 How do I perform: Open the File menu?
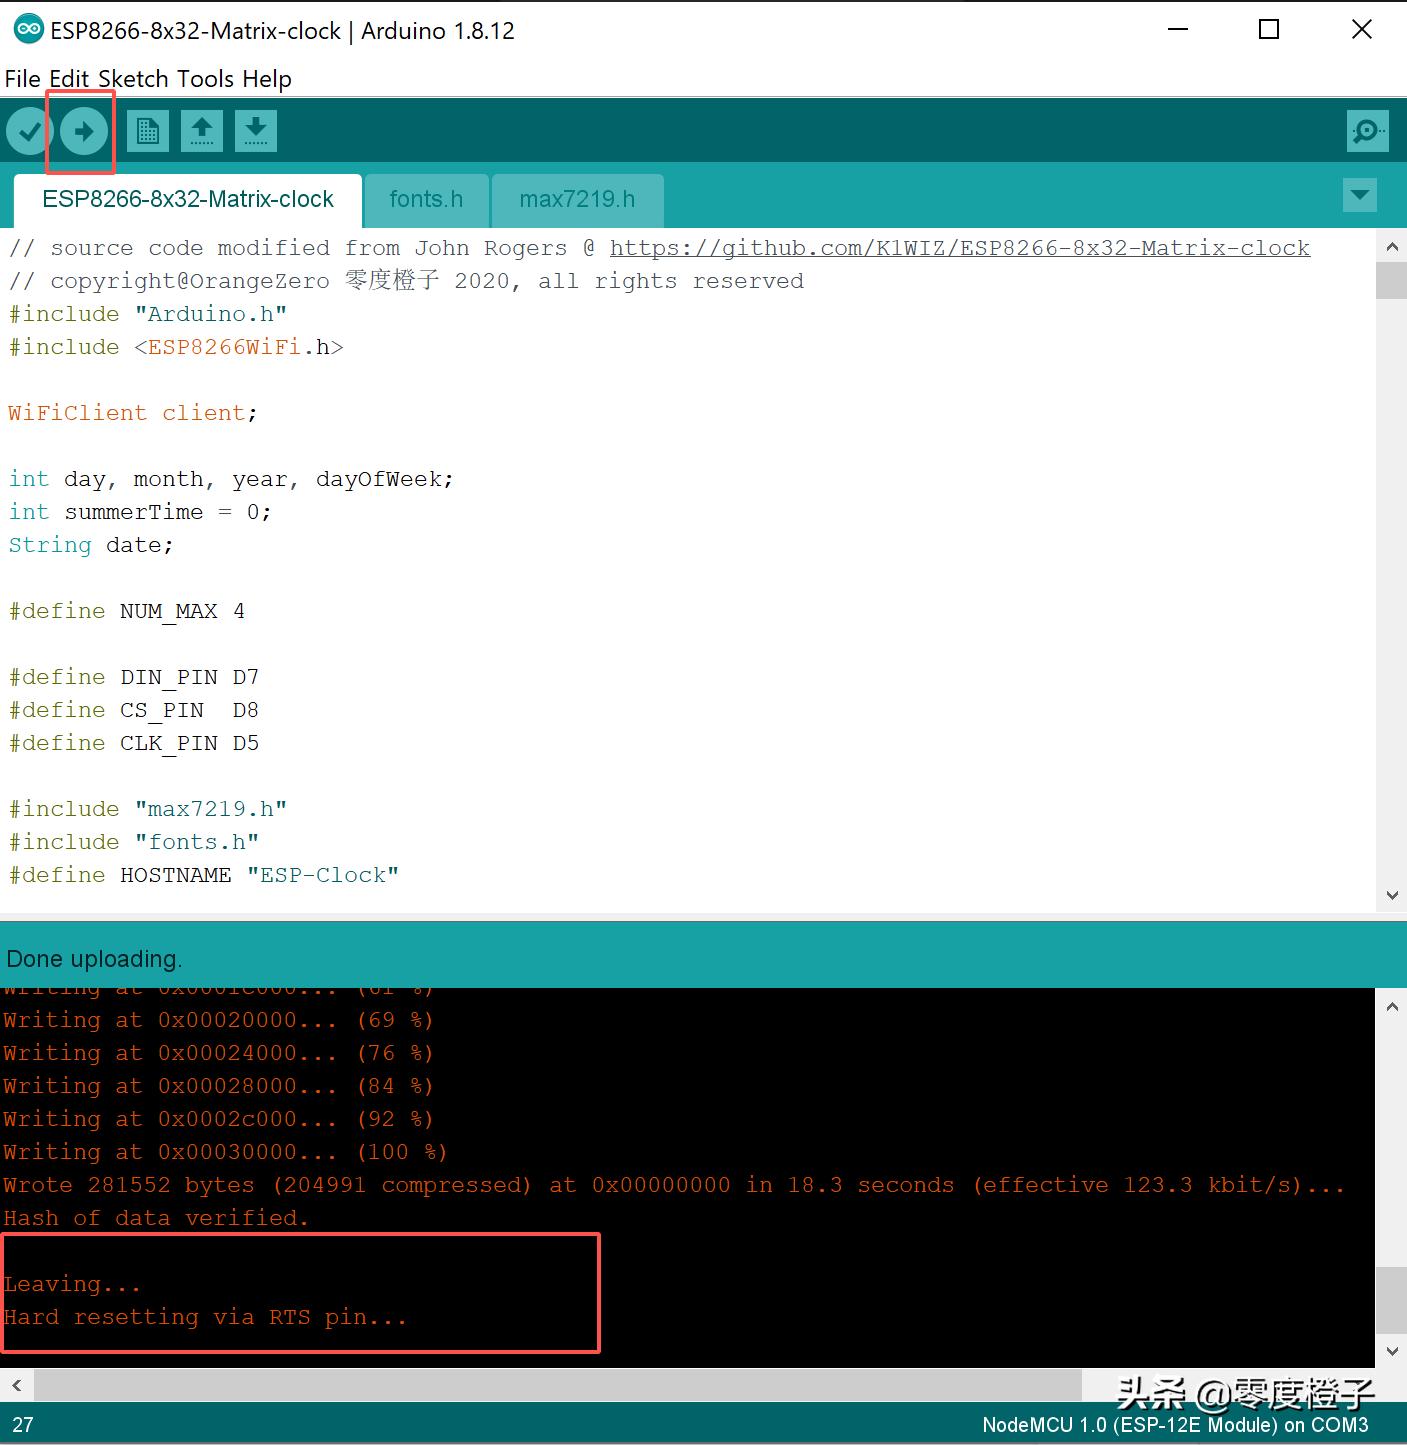21,78
